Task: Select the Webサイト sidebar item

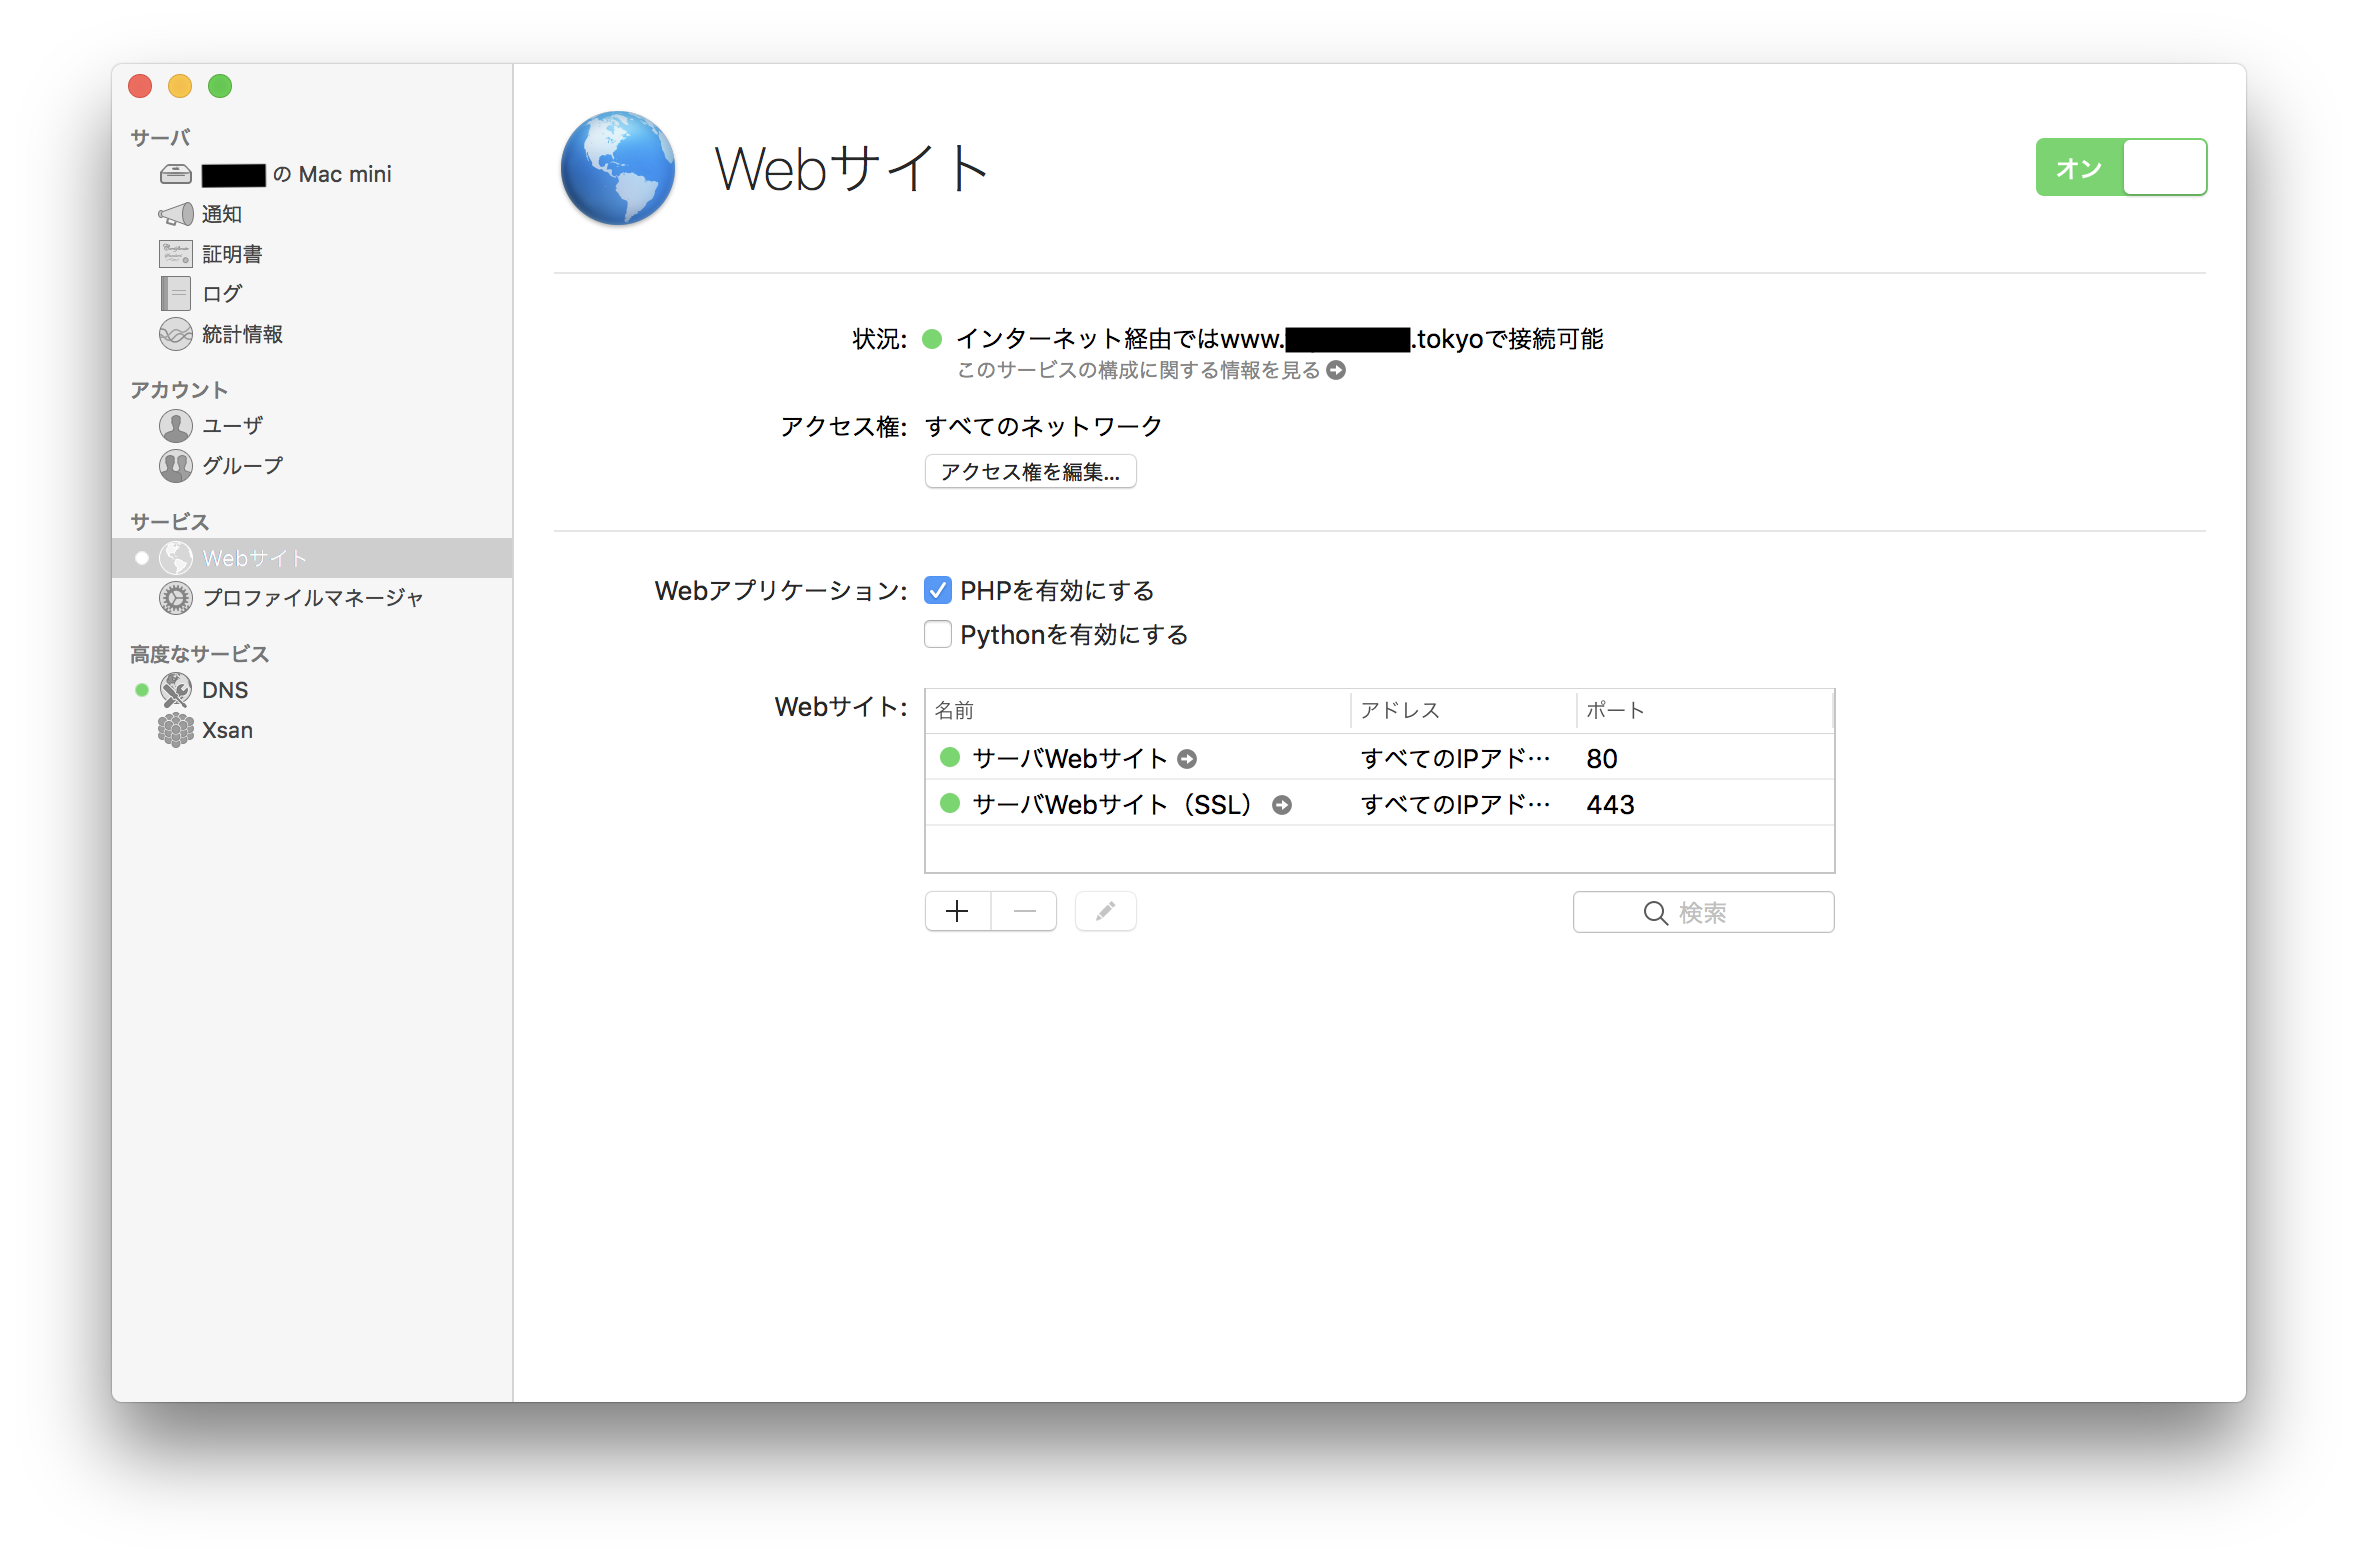Action: point(254,558)
